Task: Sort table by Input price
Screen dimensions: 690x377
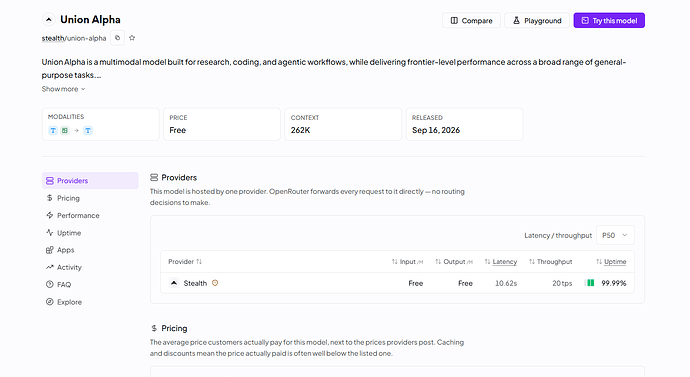Action: (x=407, y=261)
